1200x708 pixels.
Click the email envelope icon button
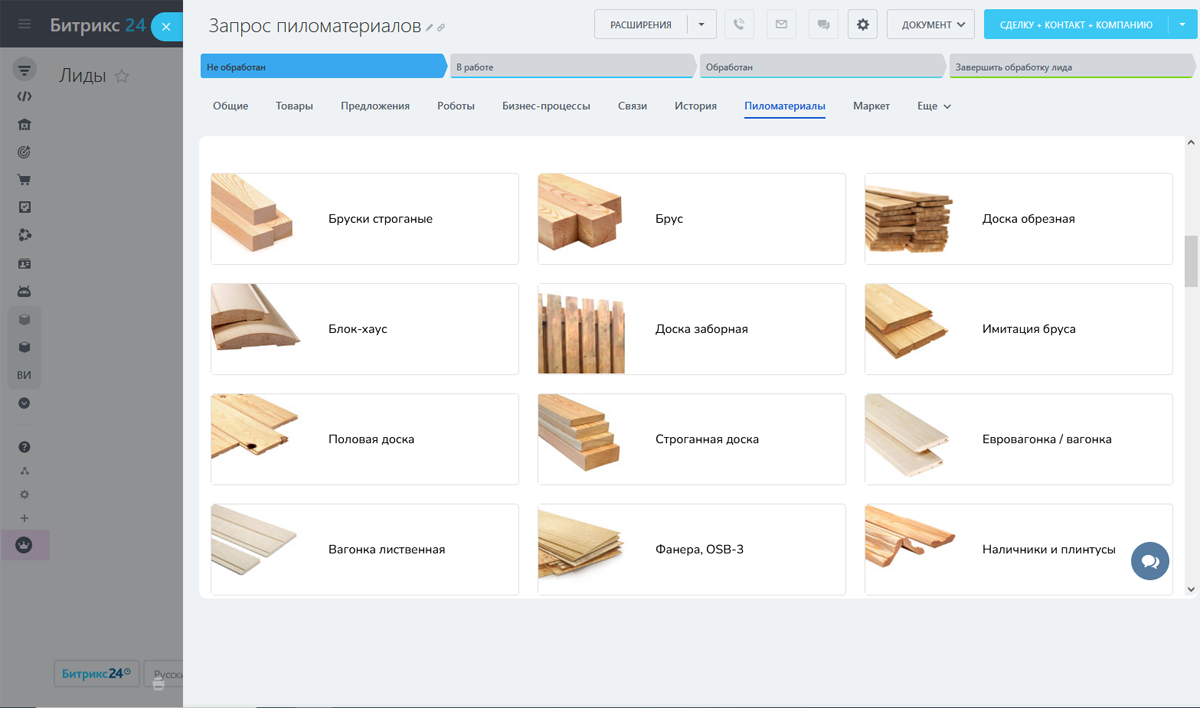781,25
